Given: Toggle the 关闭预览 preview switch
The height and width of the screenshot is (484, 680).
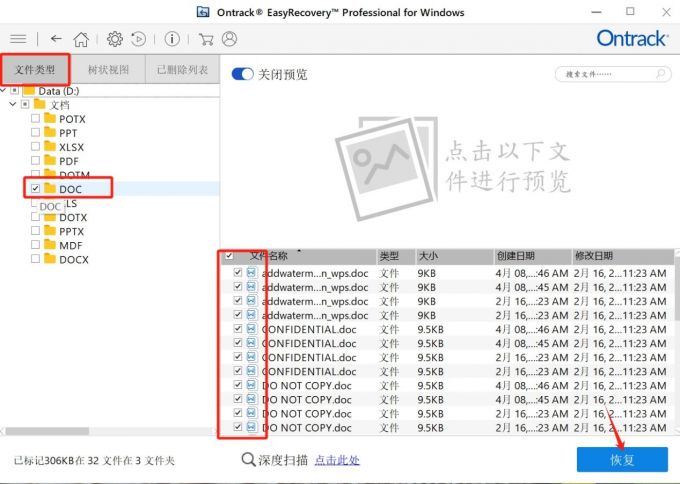Looking at the screenshot, I should coord(242,74).
